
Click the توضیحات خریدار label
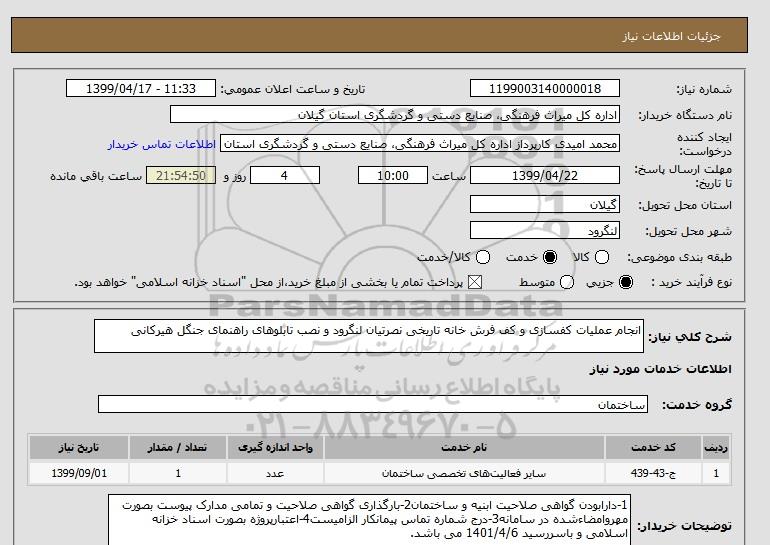[685, 526]
